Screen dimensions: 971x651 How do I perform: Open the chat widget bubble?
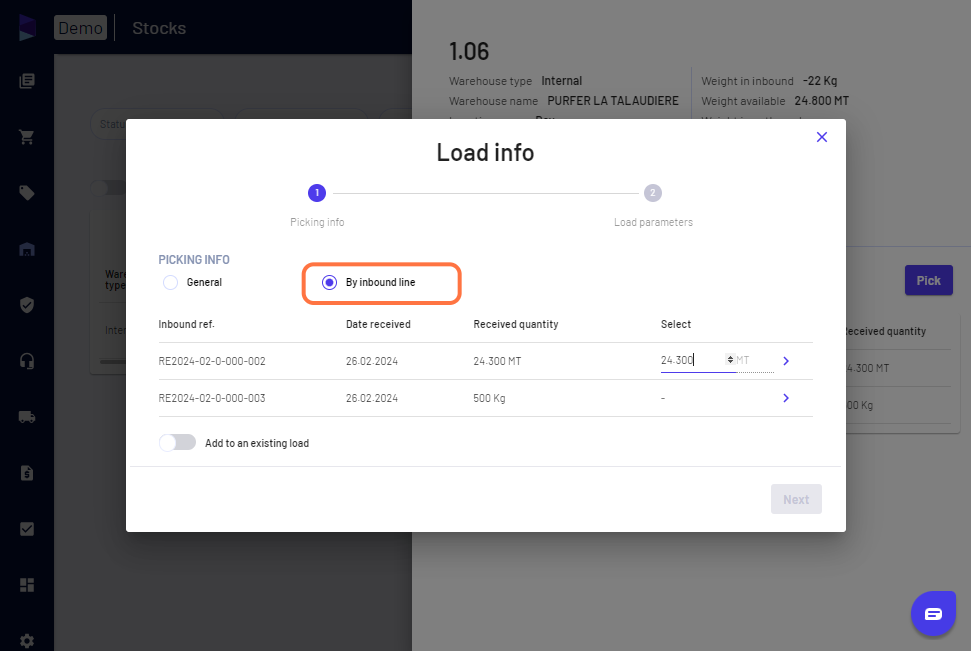click(x=933, y=613)
